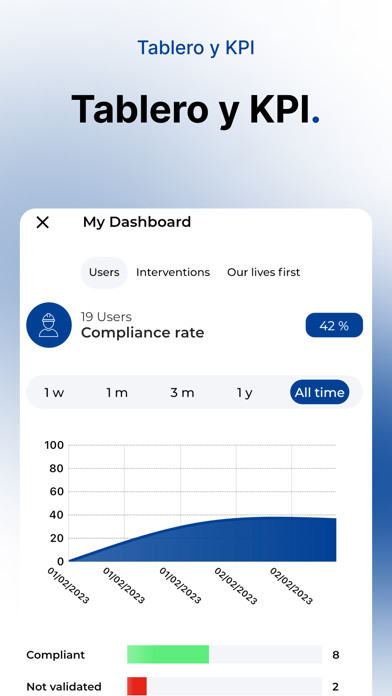Click the Compliance rate heading

pos(143,333)
